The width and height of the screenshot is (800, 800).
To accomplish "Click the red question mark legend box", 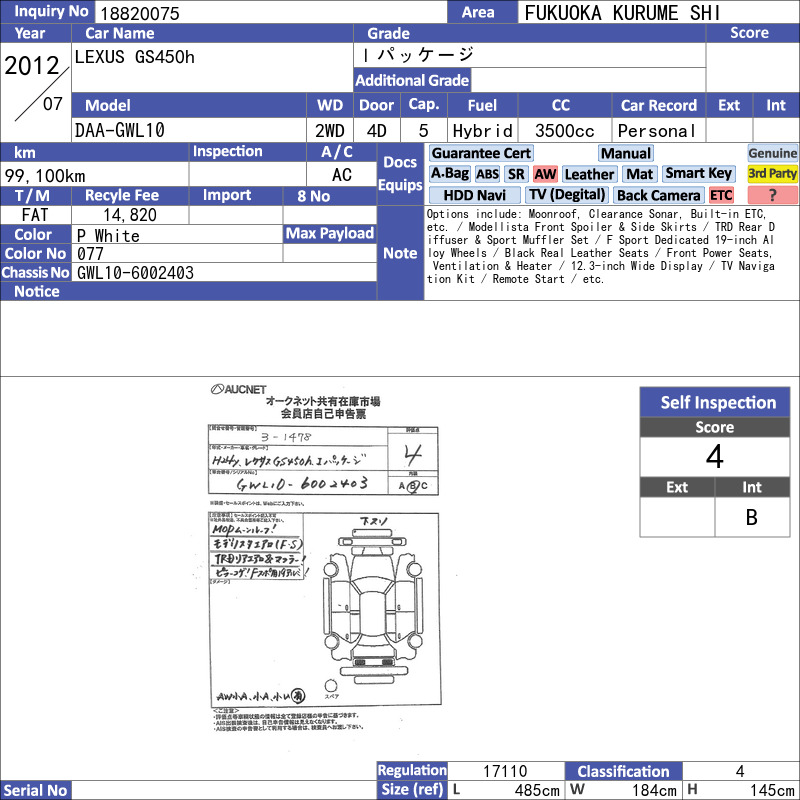I will (x=772, y=195).
